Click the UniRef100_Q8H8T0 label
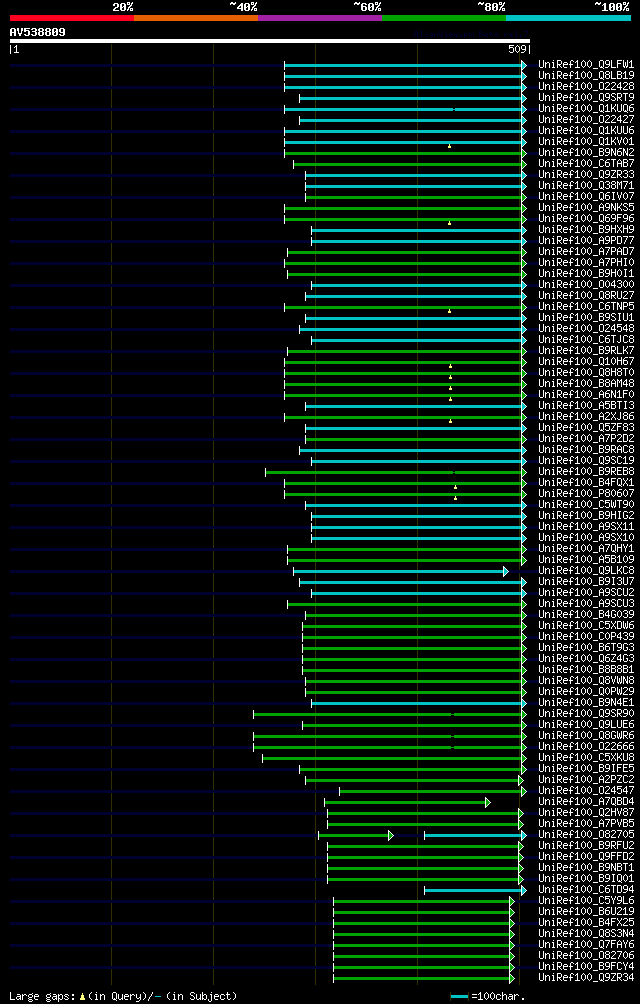640x1004 pixels. click(586, 372)
